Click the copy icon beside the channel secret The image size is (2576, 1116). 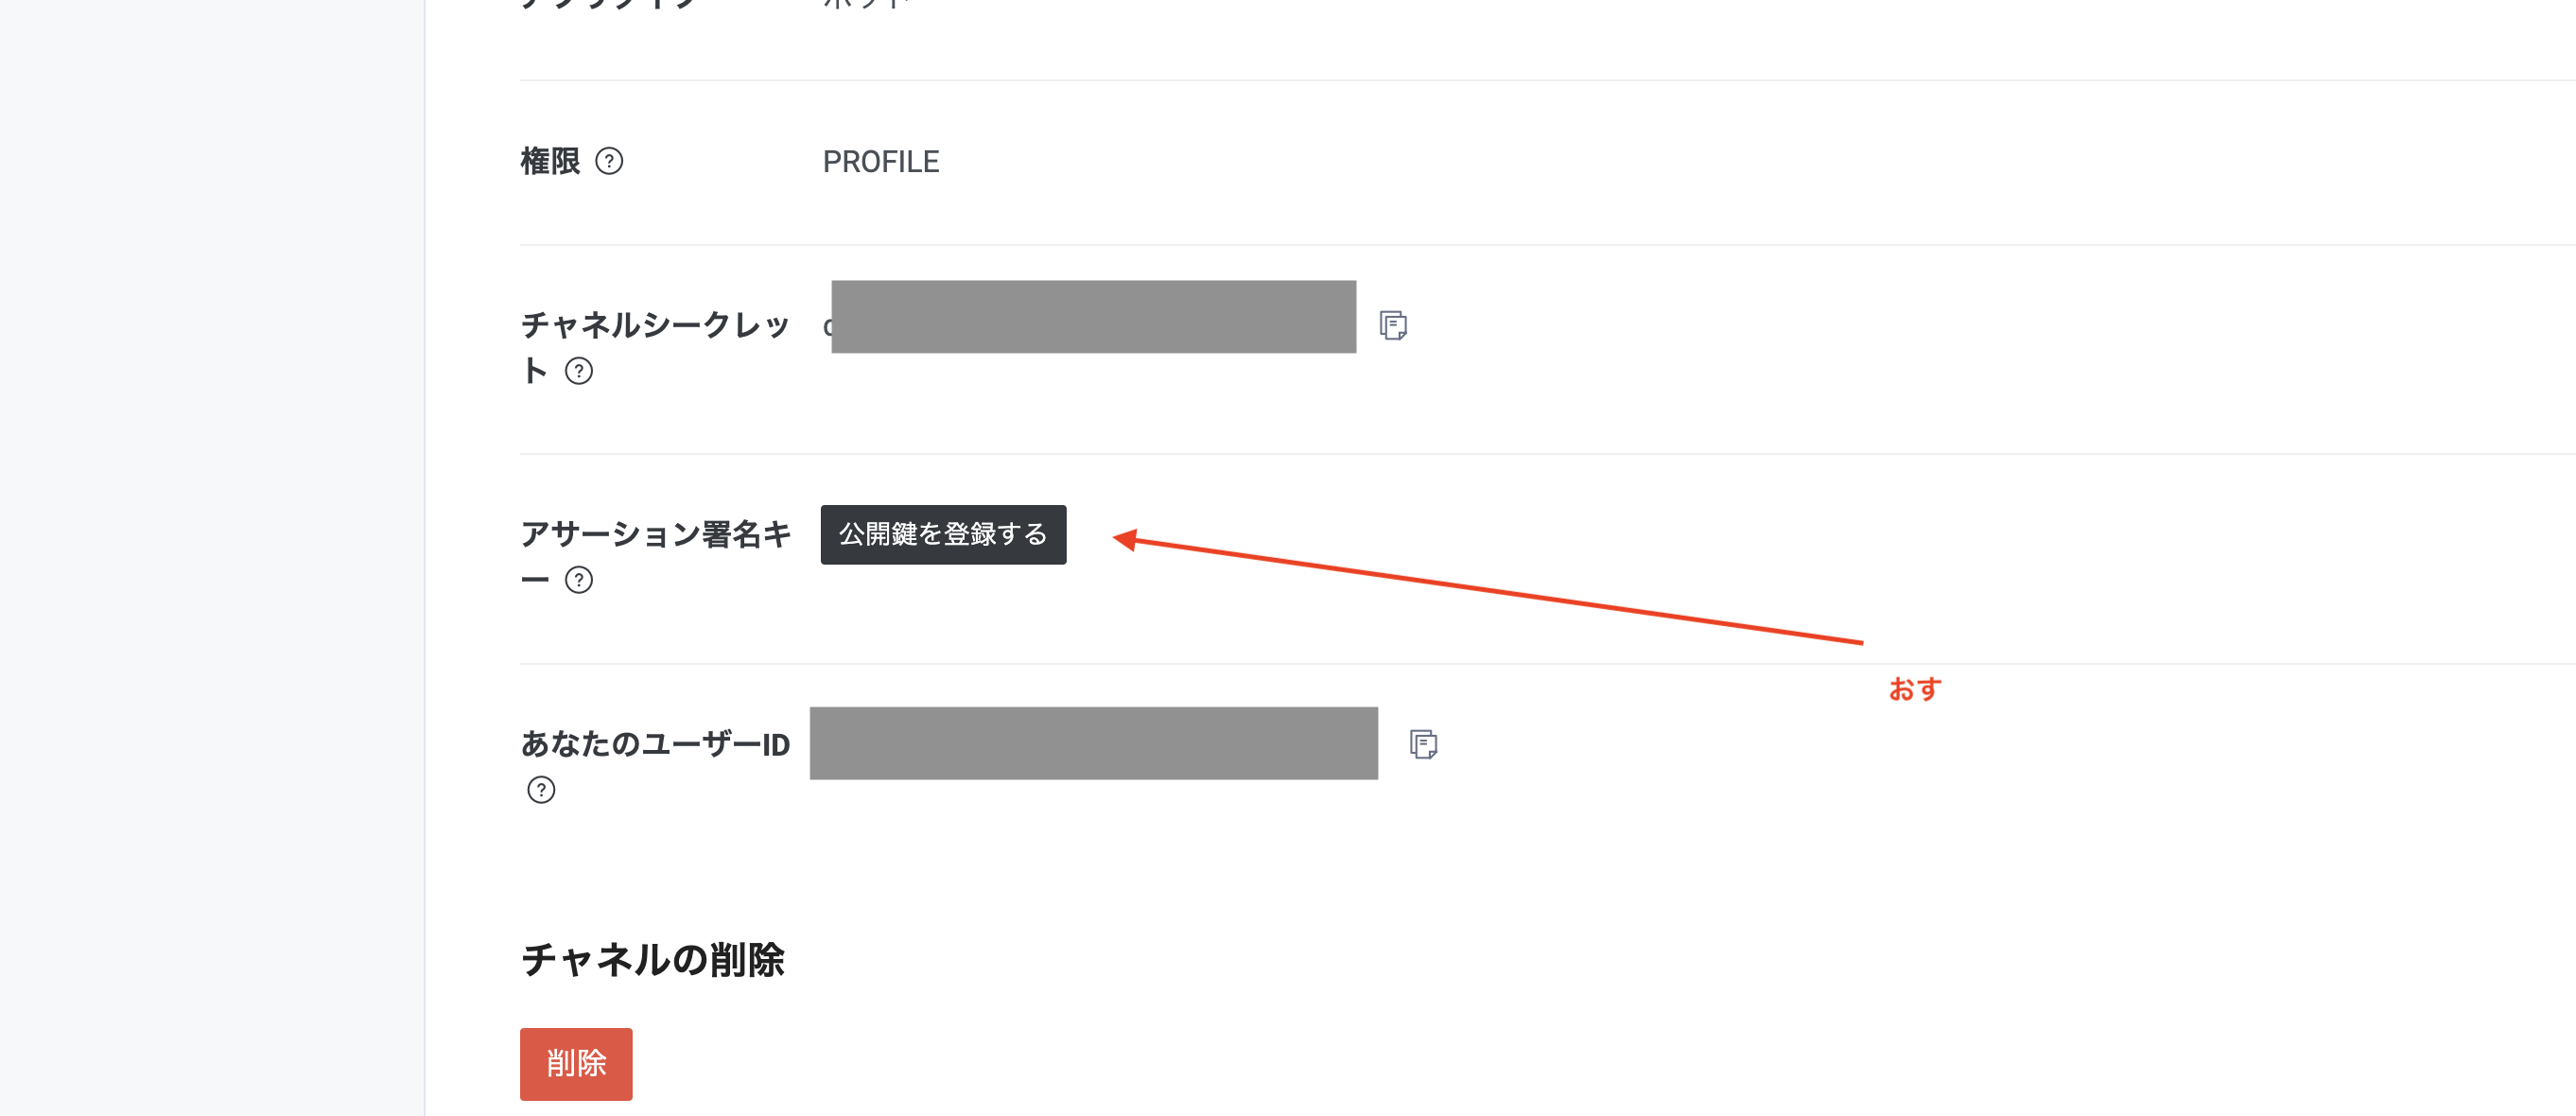tap(1394, 326)
